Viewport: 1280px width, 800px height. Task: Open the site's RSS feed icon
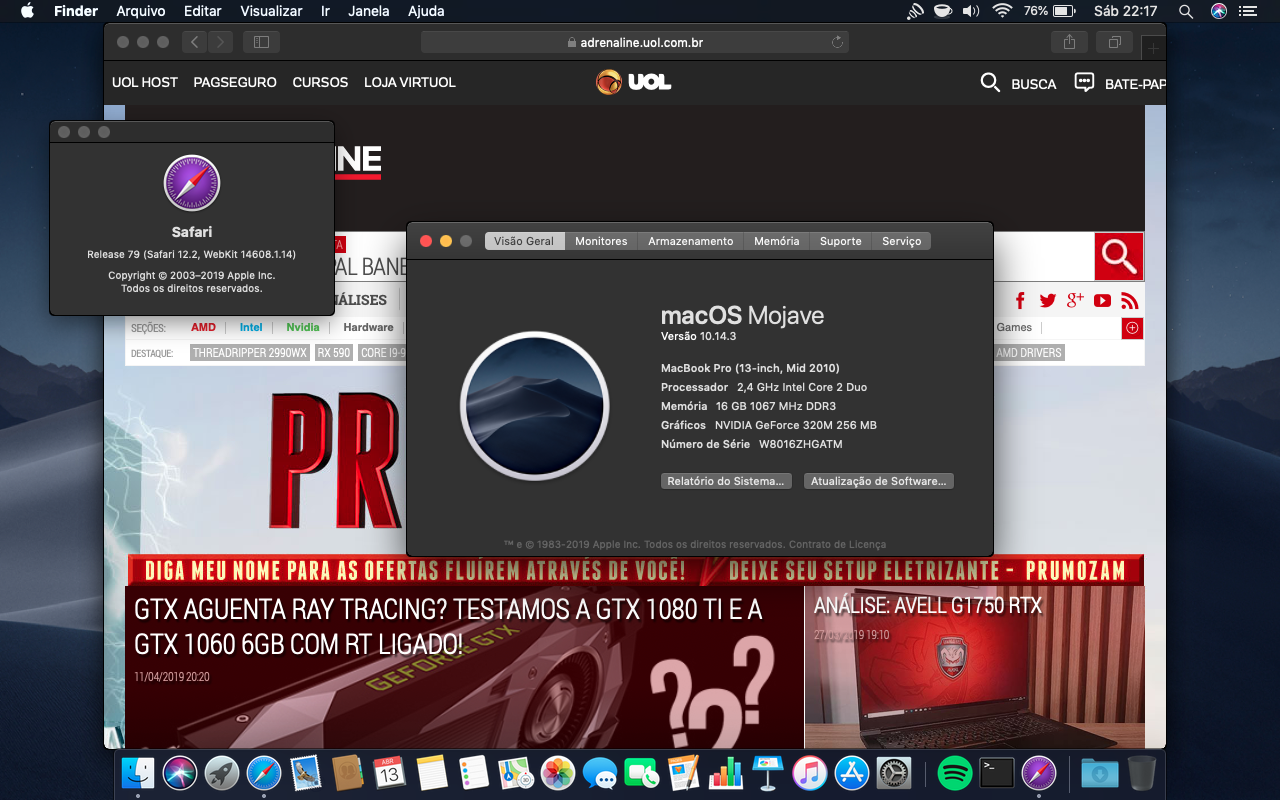(x=1130, y=301)
